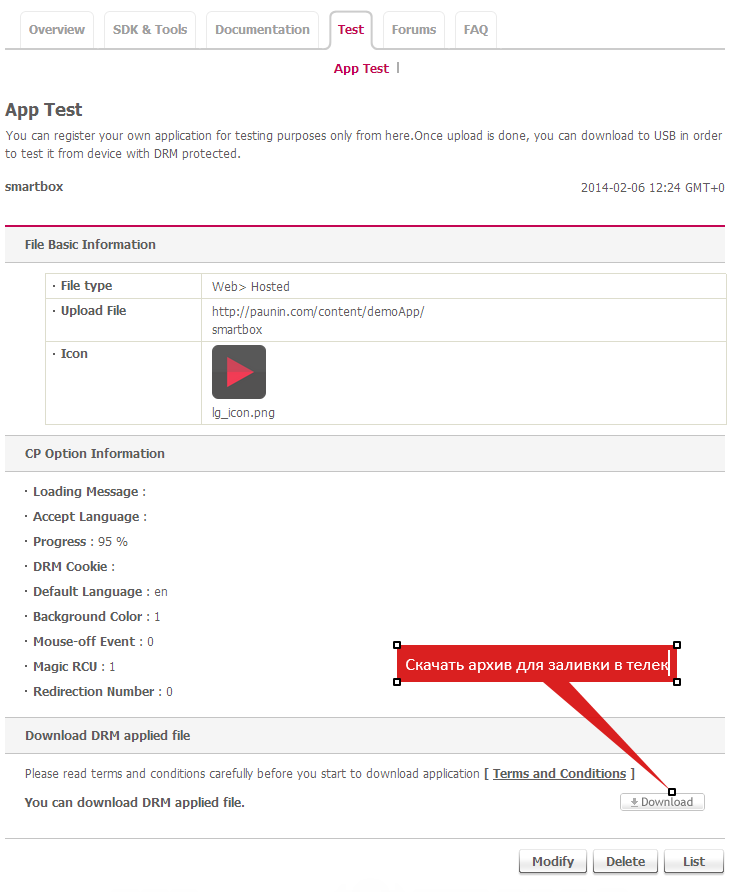Click the Modify button
The height and width of the screenshot is (892, 741).
pyautogui.click(x=553, y=861)
